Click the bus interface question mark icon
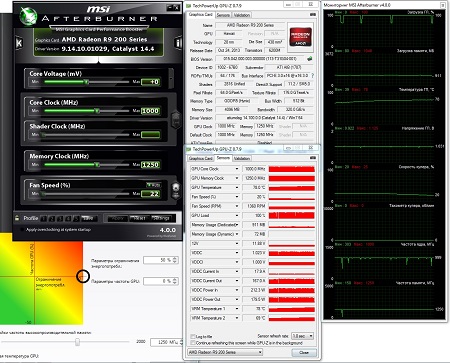450x363 pixels. coord(312,76)
